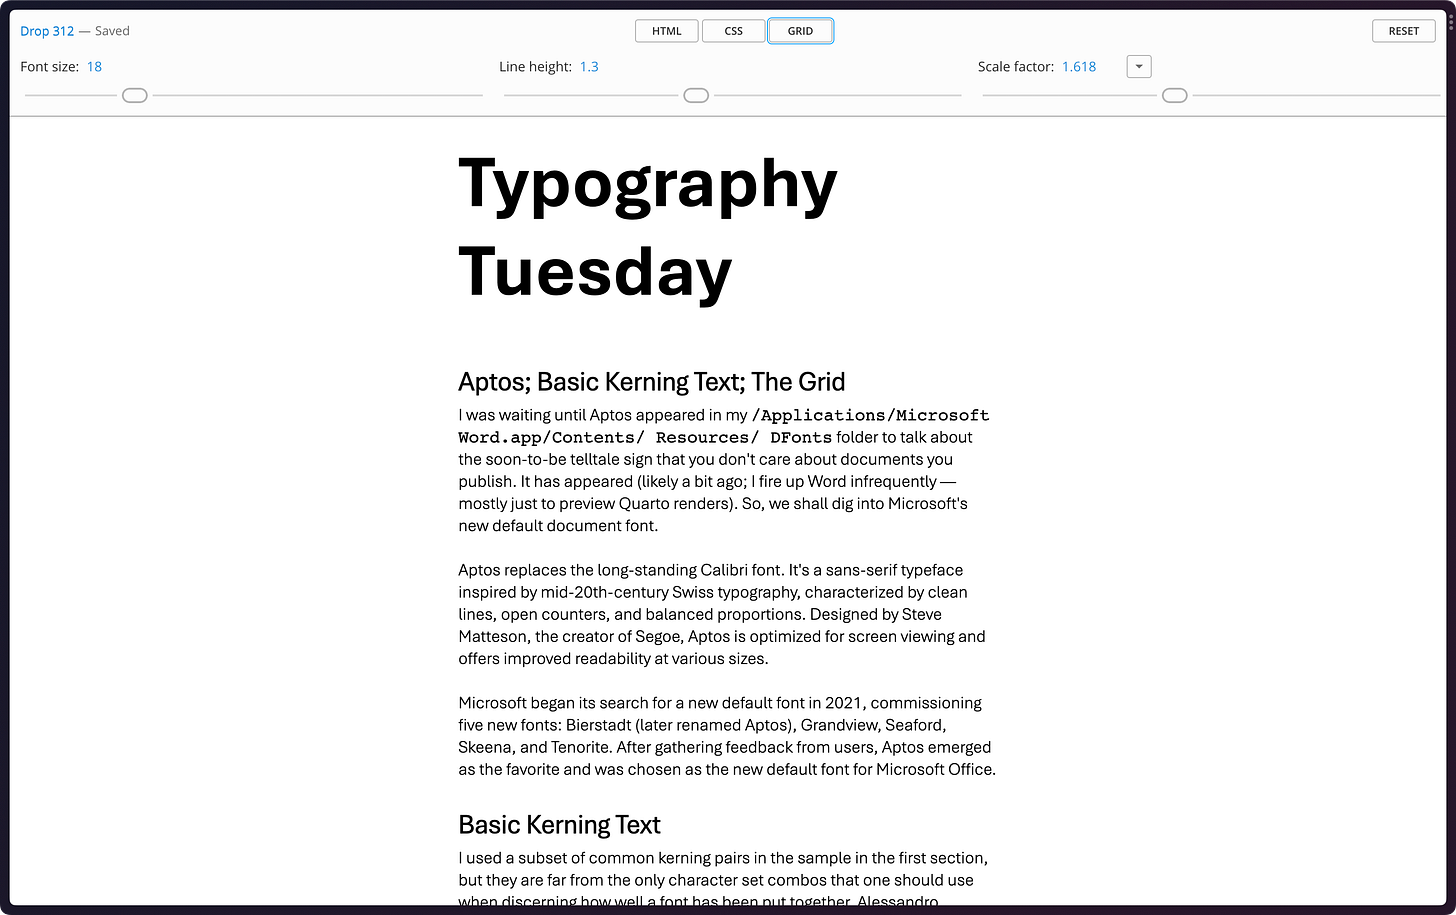Click the 'Line height:' label
Image resolution: width=1456 pixels, height=915 pixels.
[536, 67]
